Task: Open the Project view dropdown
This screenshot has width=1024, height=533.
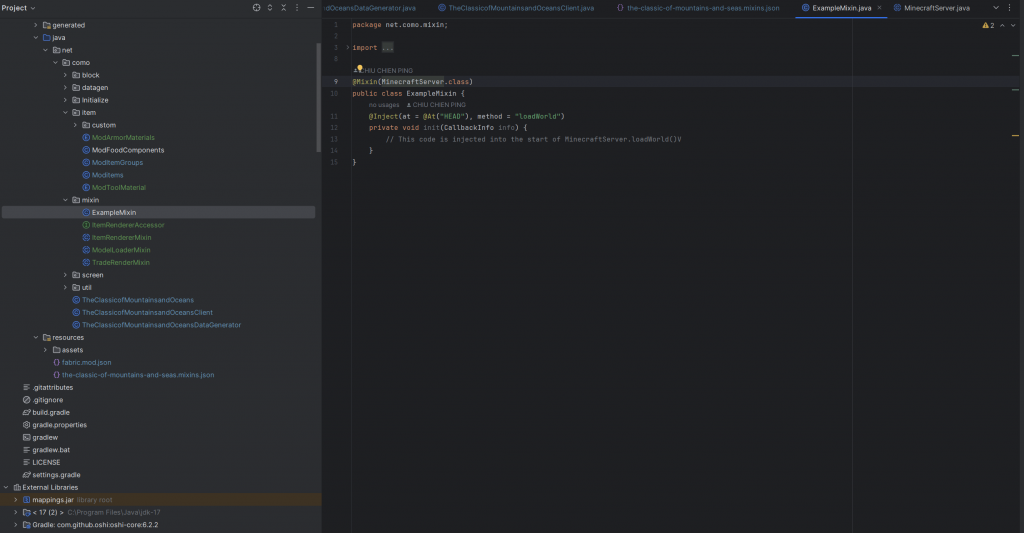Action: [18, 8]
